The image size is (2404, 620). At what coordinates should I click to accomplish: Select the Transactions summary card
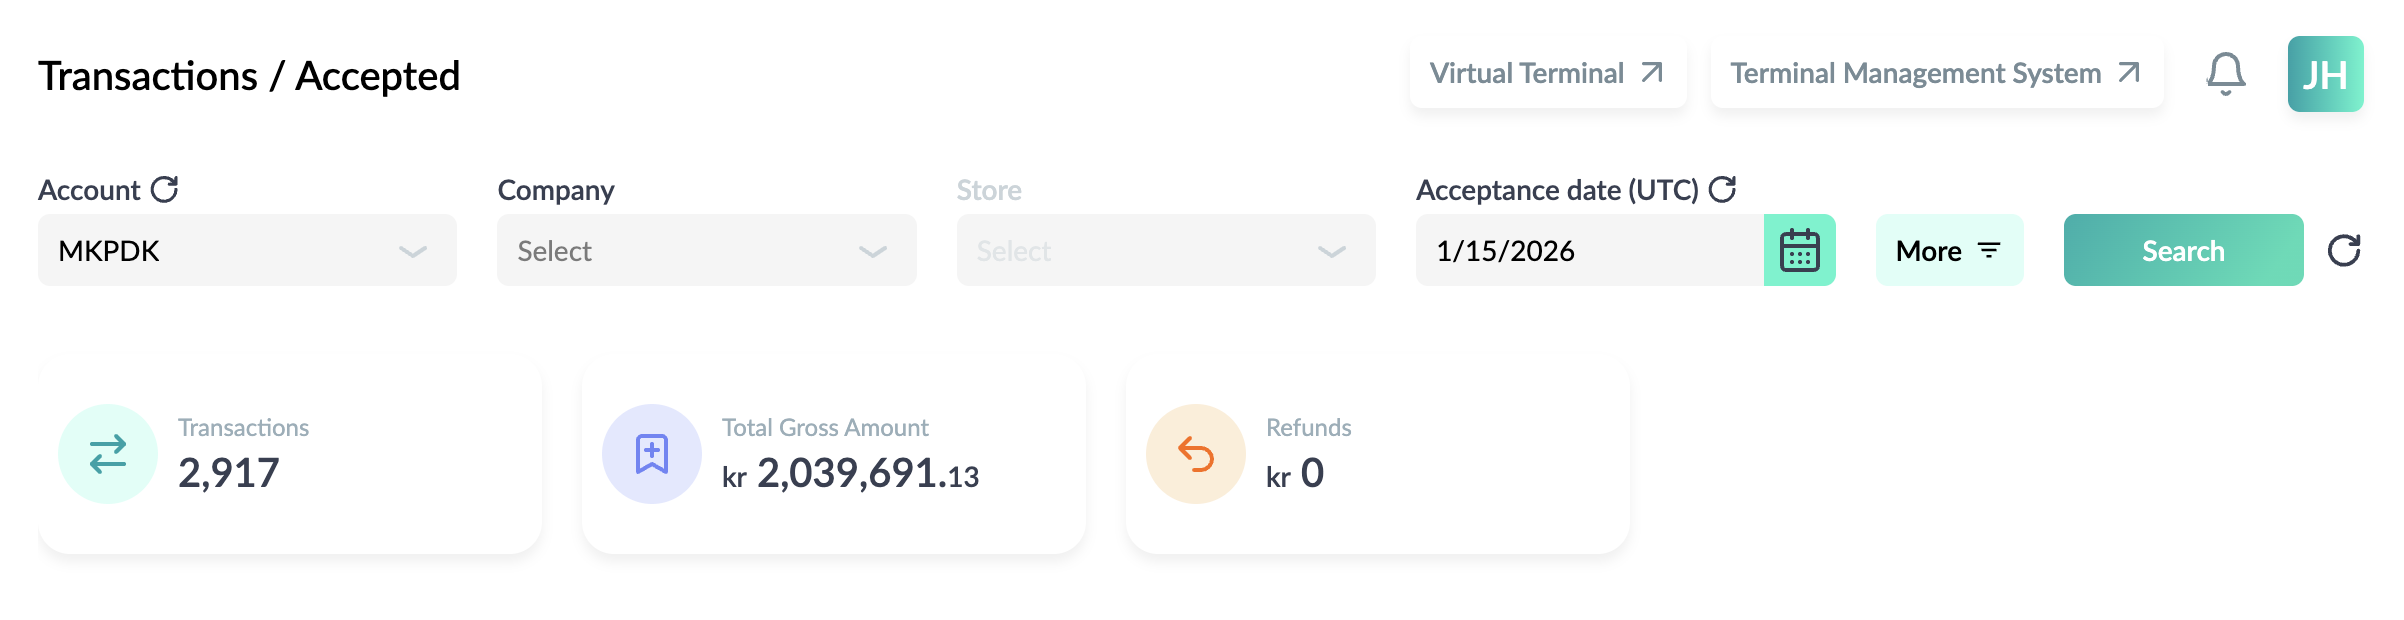click(290, 457)
